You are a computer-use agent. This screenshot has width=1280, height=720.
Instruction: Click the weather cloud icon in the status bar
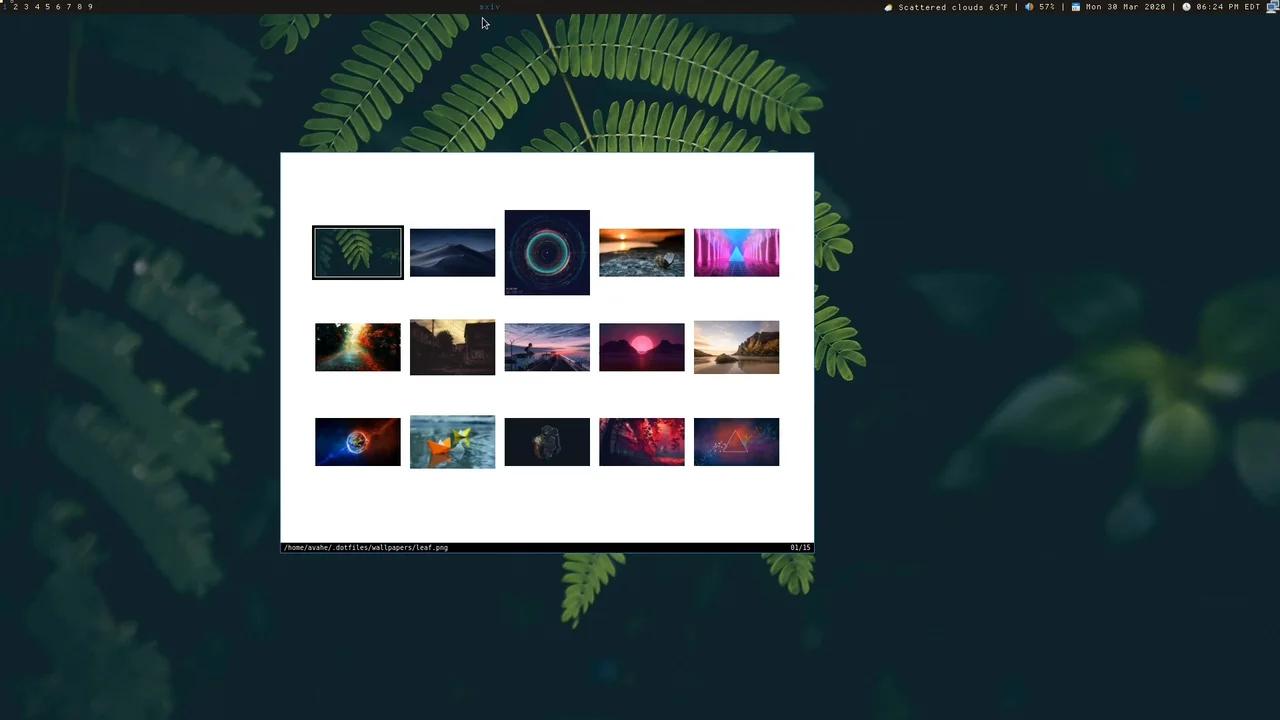[888, 6]
